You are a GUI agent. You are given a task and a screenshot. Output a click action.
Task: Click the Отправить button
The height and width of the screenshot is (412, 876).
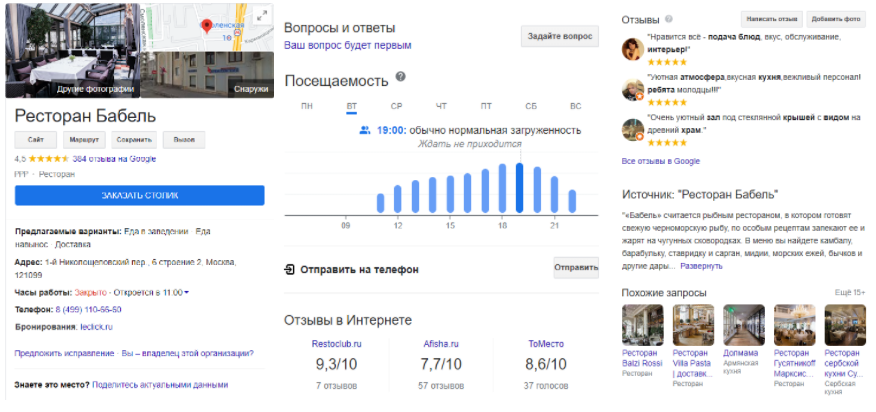(576, 267)
